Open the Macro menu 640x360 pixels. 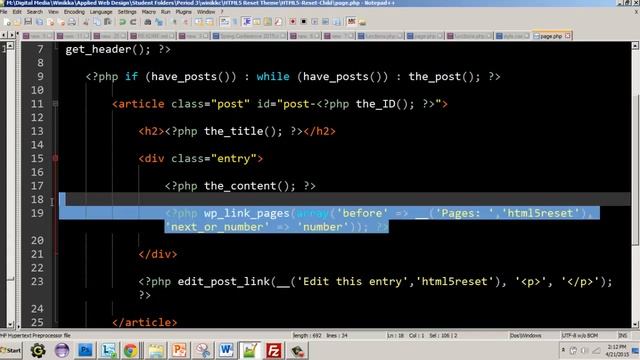pyautogui.click(x=149, y=12)
